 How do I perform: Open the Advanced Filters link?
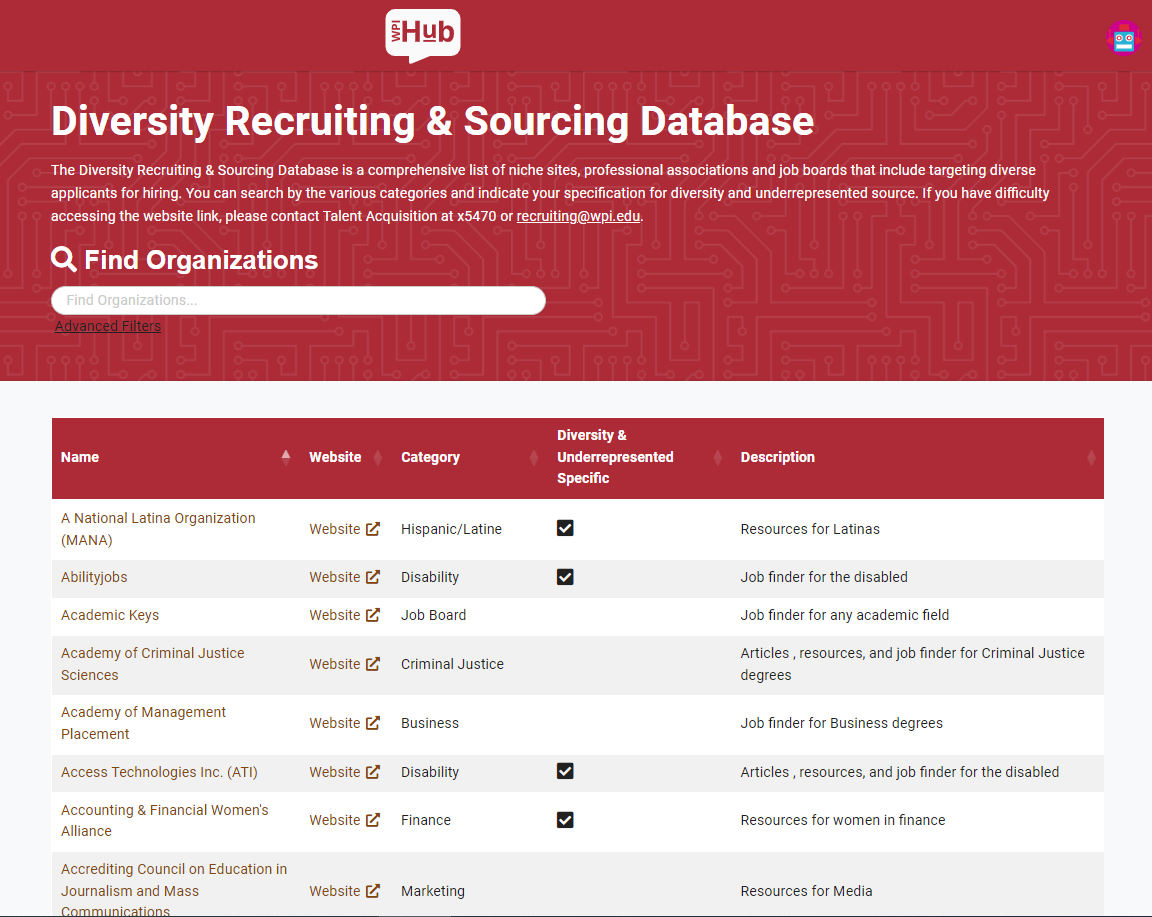click(108, 326)
